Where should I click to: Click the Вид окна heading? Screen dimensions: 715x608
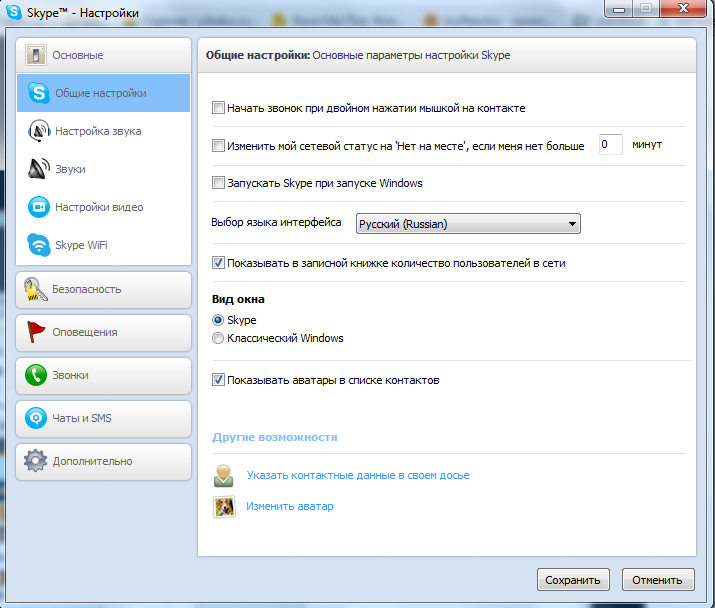238,299
